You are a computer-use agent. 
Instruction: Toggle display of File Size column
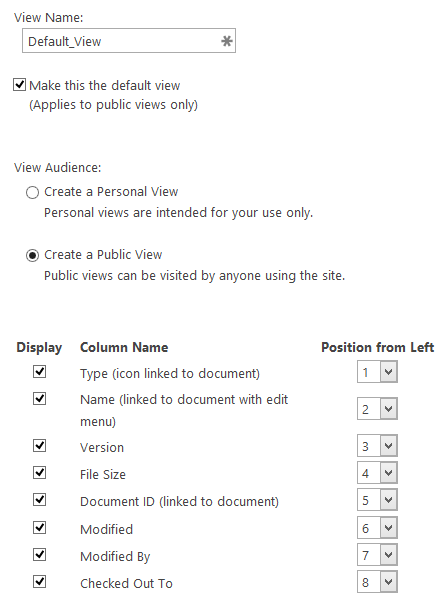(39, 473)
